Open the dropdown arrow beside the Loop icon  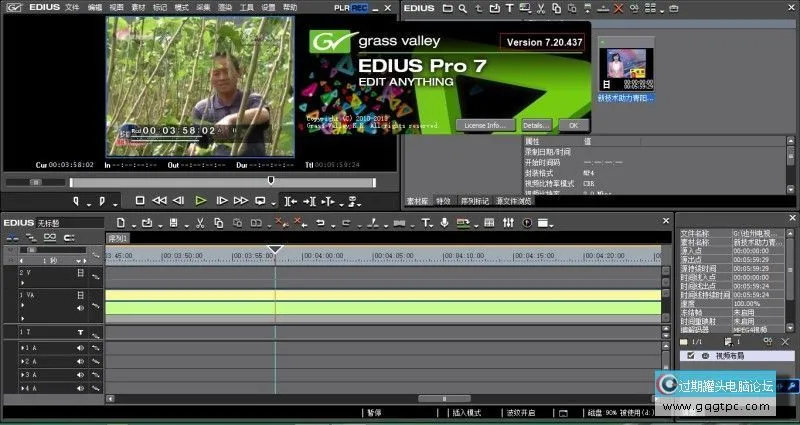[x=273, y=205]
